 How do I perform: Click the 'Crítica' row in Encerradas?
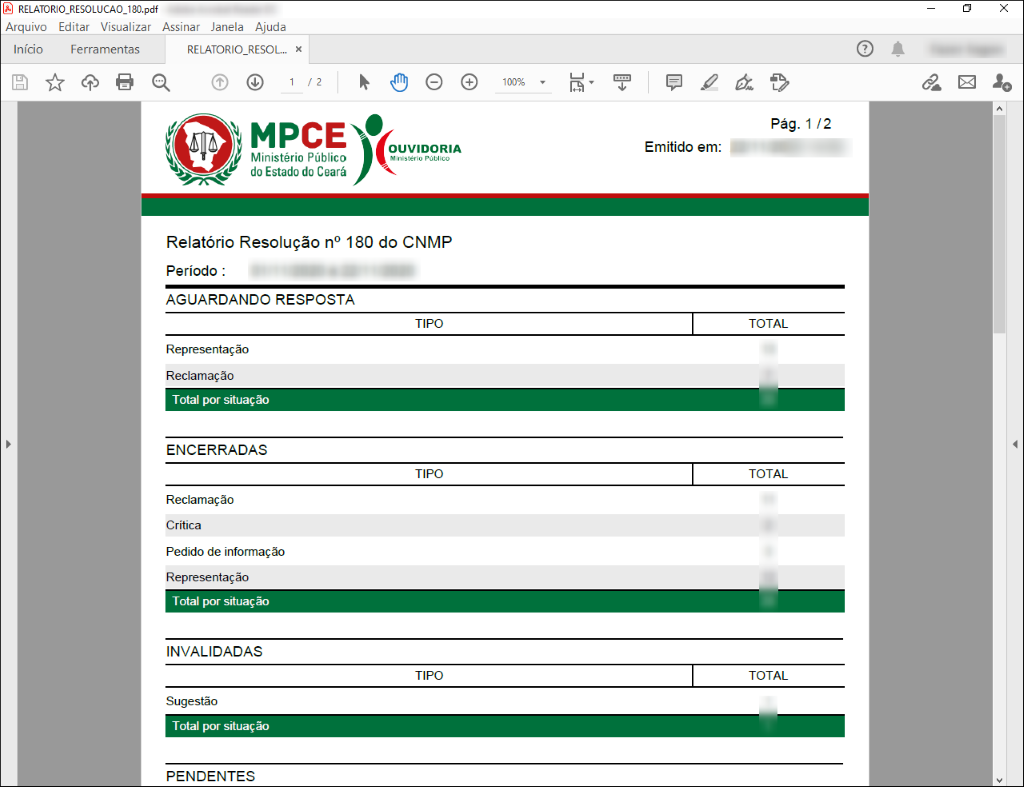click(505, 525)
